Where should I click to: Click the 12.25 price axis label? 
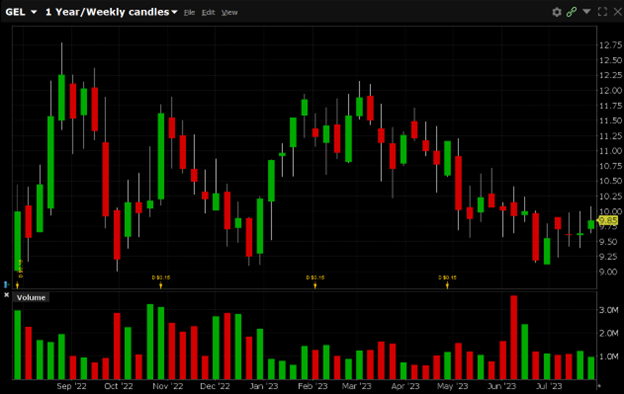tap(610, 75)
